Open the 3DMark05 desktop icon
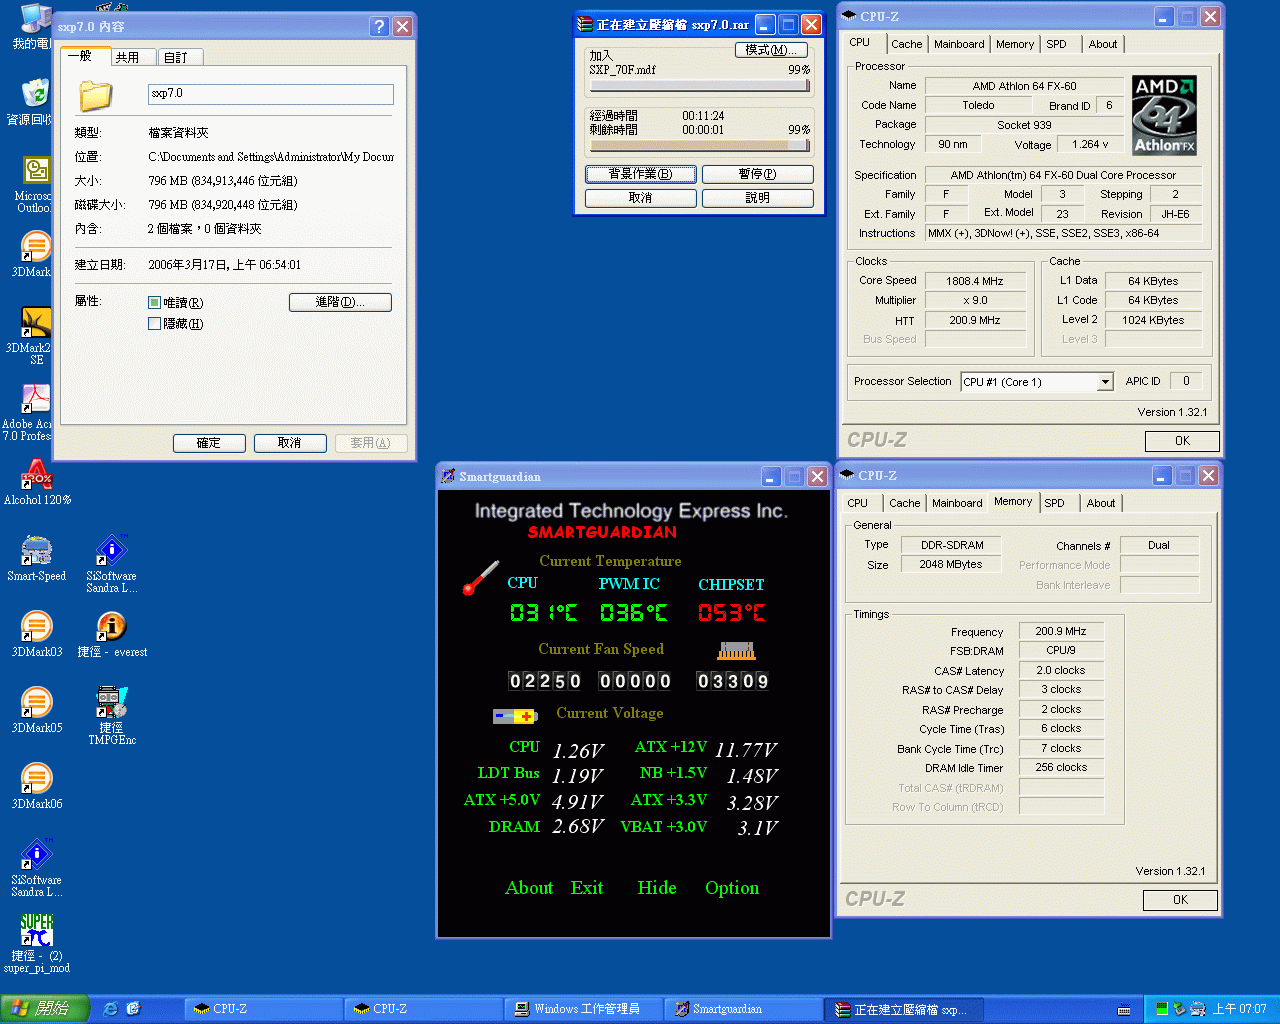The height and width of the screenshot is (1024, 1280). [x=36, y=702]
